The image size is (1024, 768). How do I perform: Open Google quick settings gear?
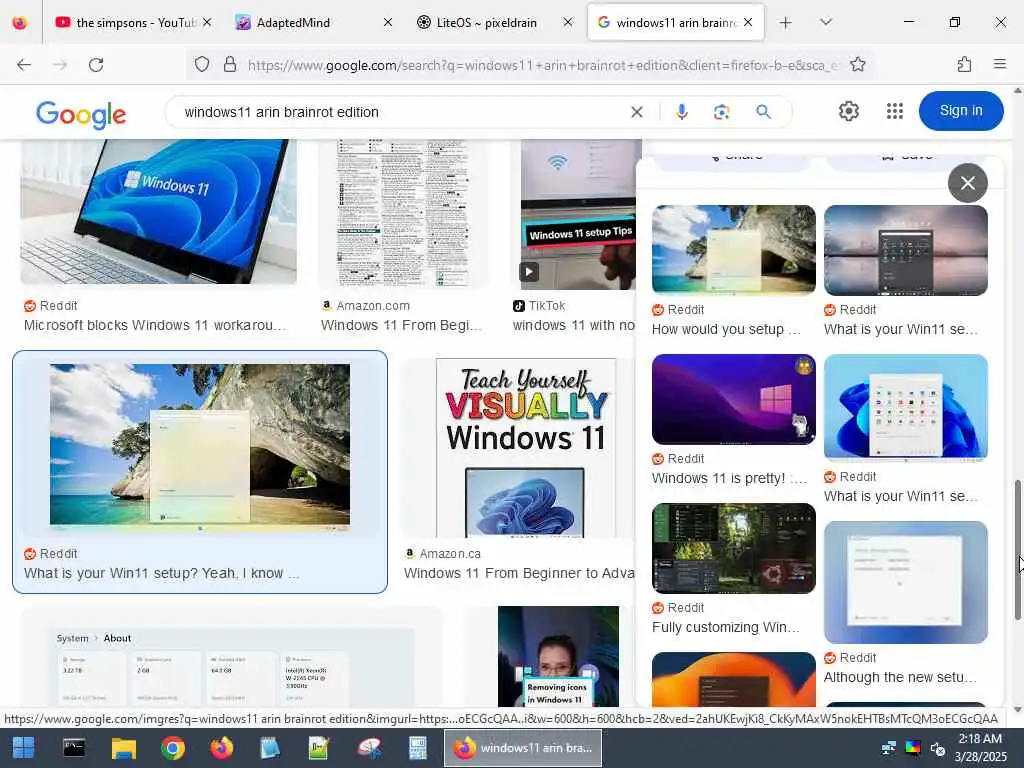point(848,111)
